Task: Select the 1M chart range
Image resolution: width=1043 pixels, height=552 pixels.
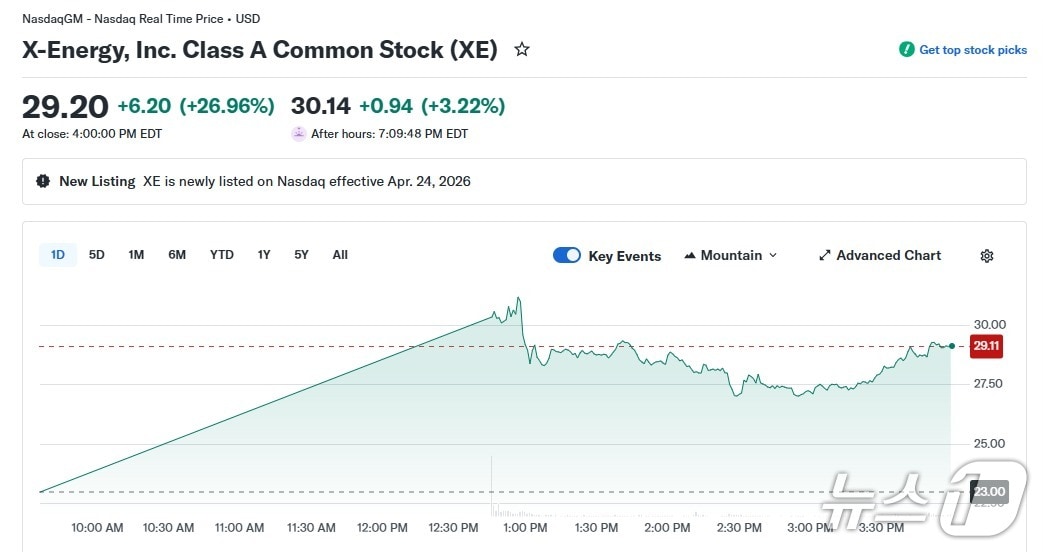Action: coord(136,255)
